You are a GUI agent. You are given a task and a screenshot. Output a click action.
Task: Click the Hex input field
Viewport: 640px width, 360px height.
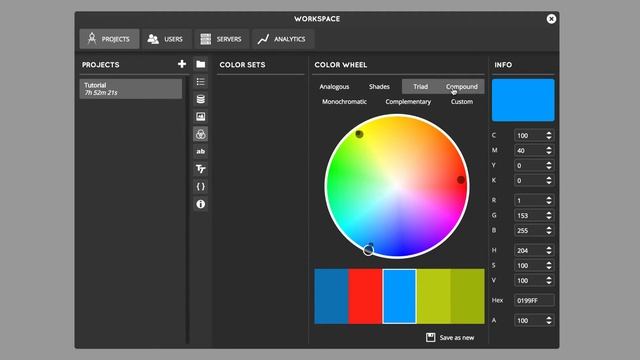pos(534,300)
